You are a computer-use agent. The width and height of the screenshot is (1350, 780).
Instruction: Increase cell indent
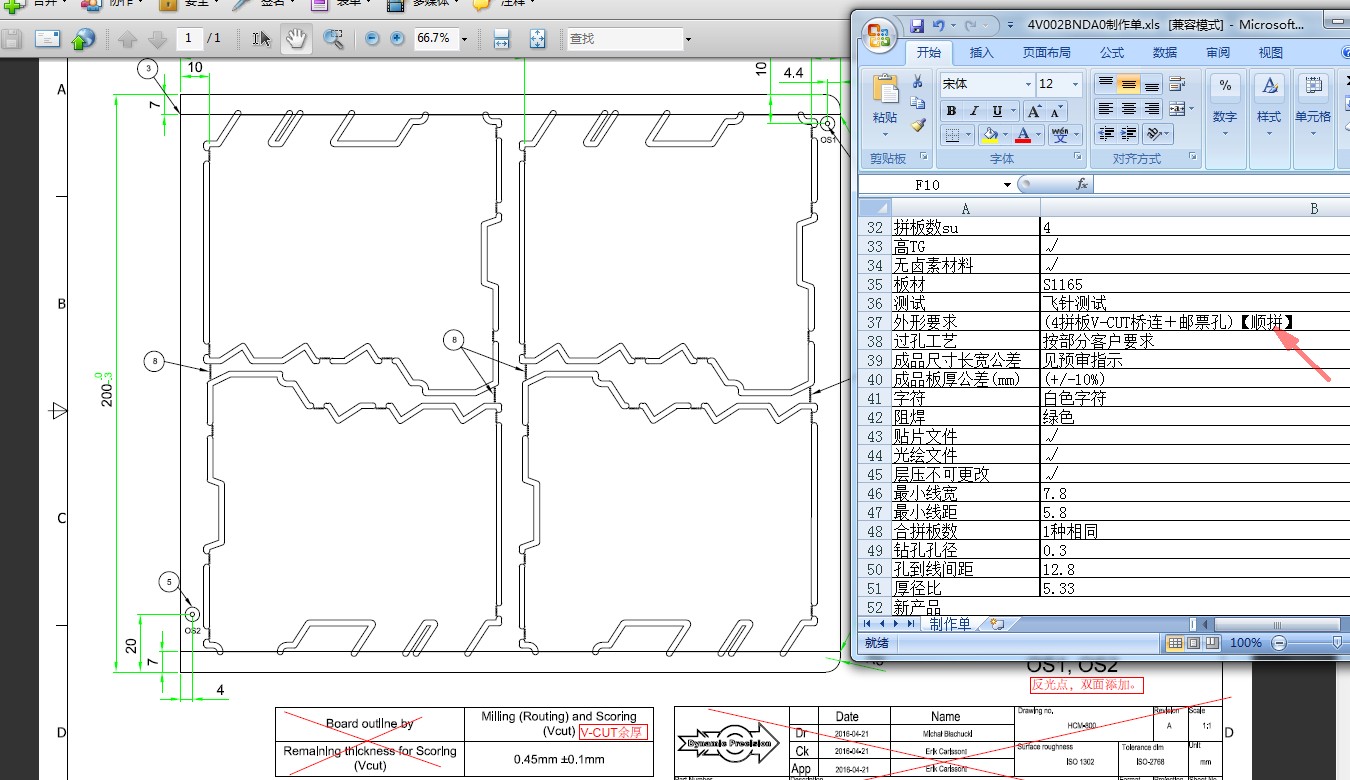click(1128, 133)
